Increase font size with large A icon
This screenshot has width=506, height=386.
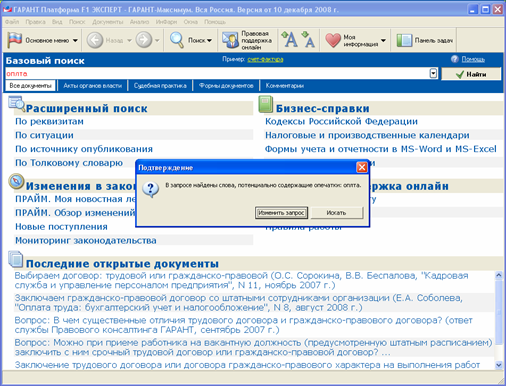pyautogui.click(x=290, y=39)
